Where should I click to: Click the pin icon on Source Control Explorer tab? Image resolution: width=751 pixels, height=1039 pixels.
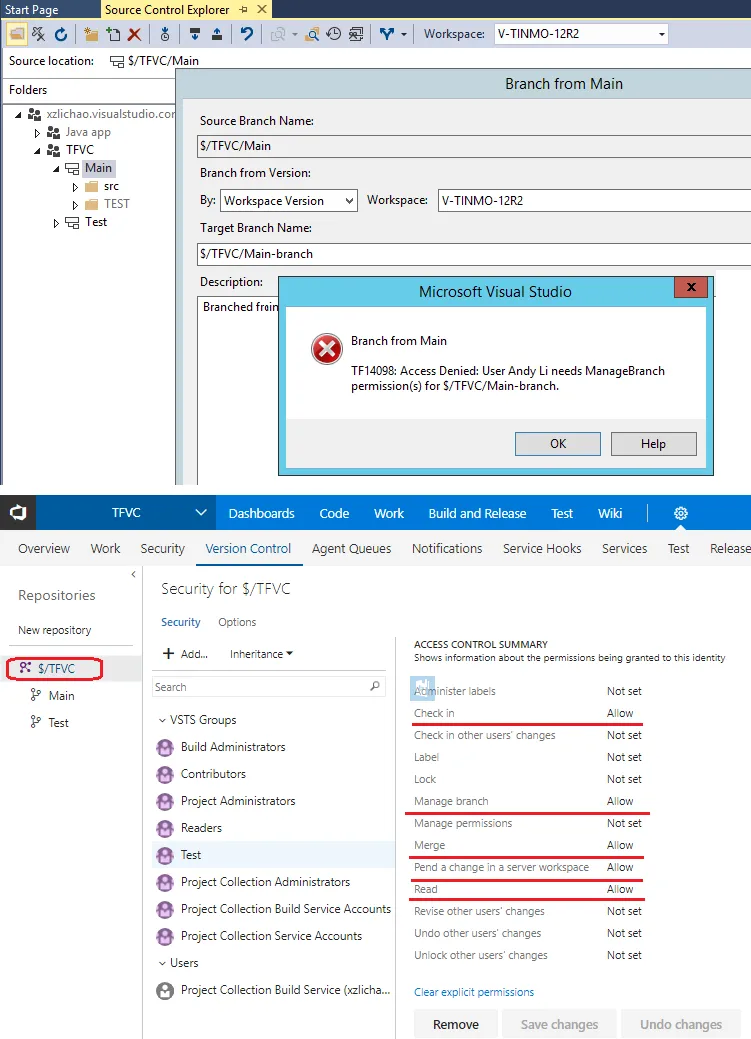(243, 9)
